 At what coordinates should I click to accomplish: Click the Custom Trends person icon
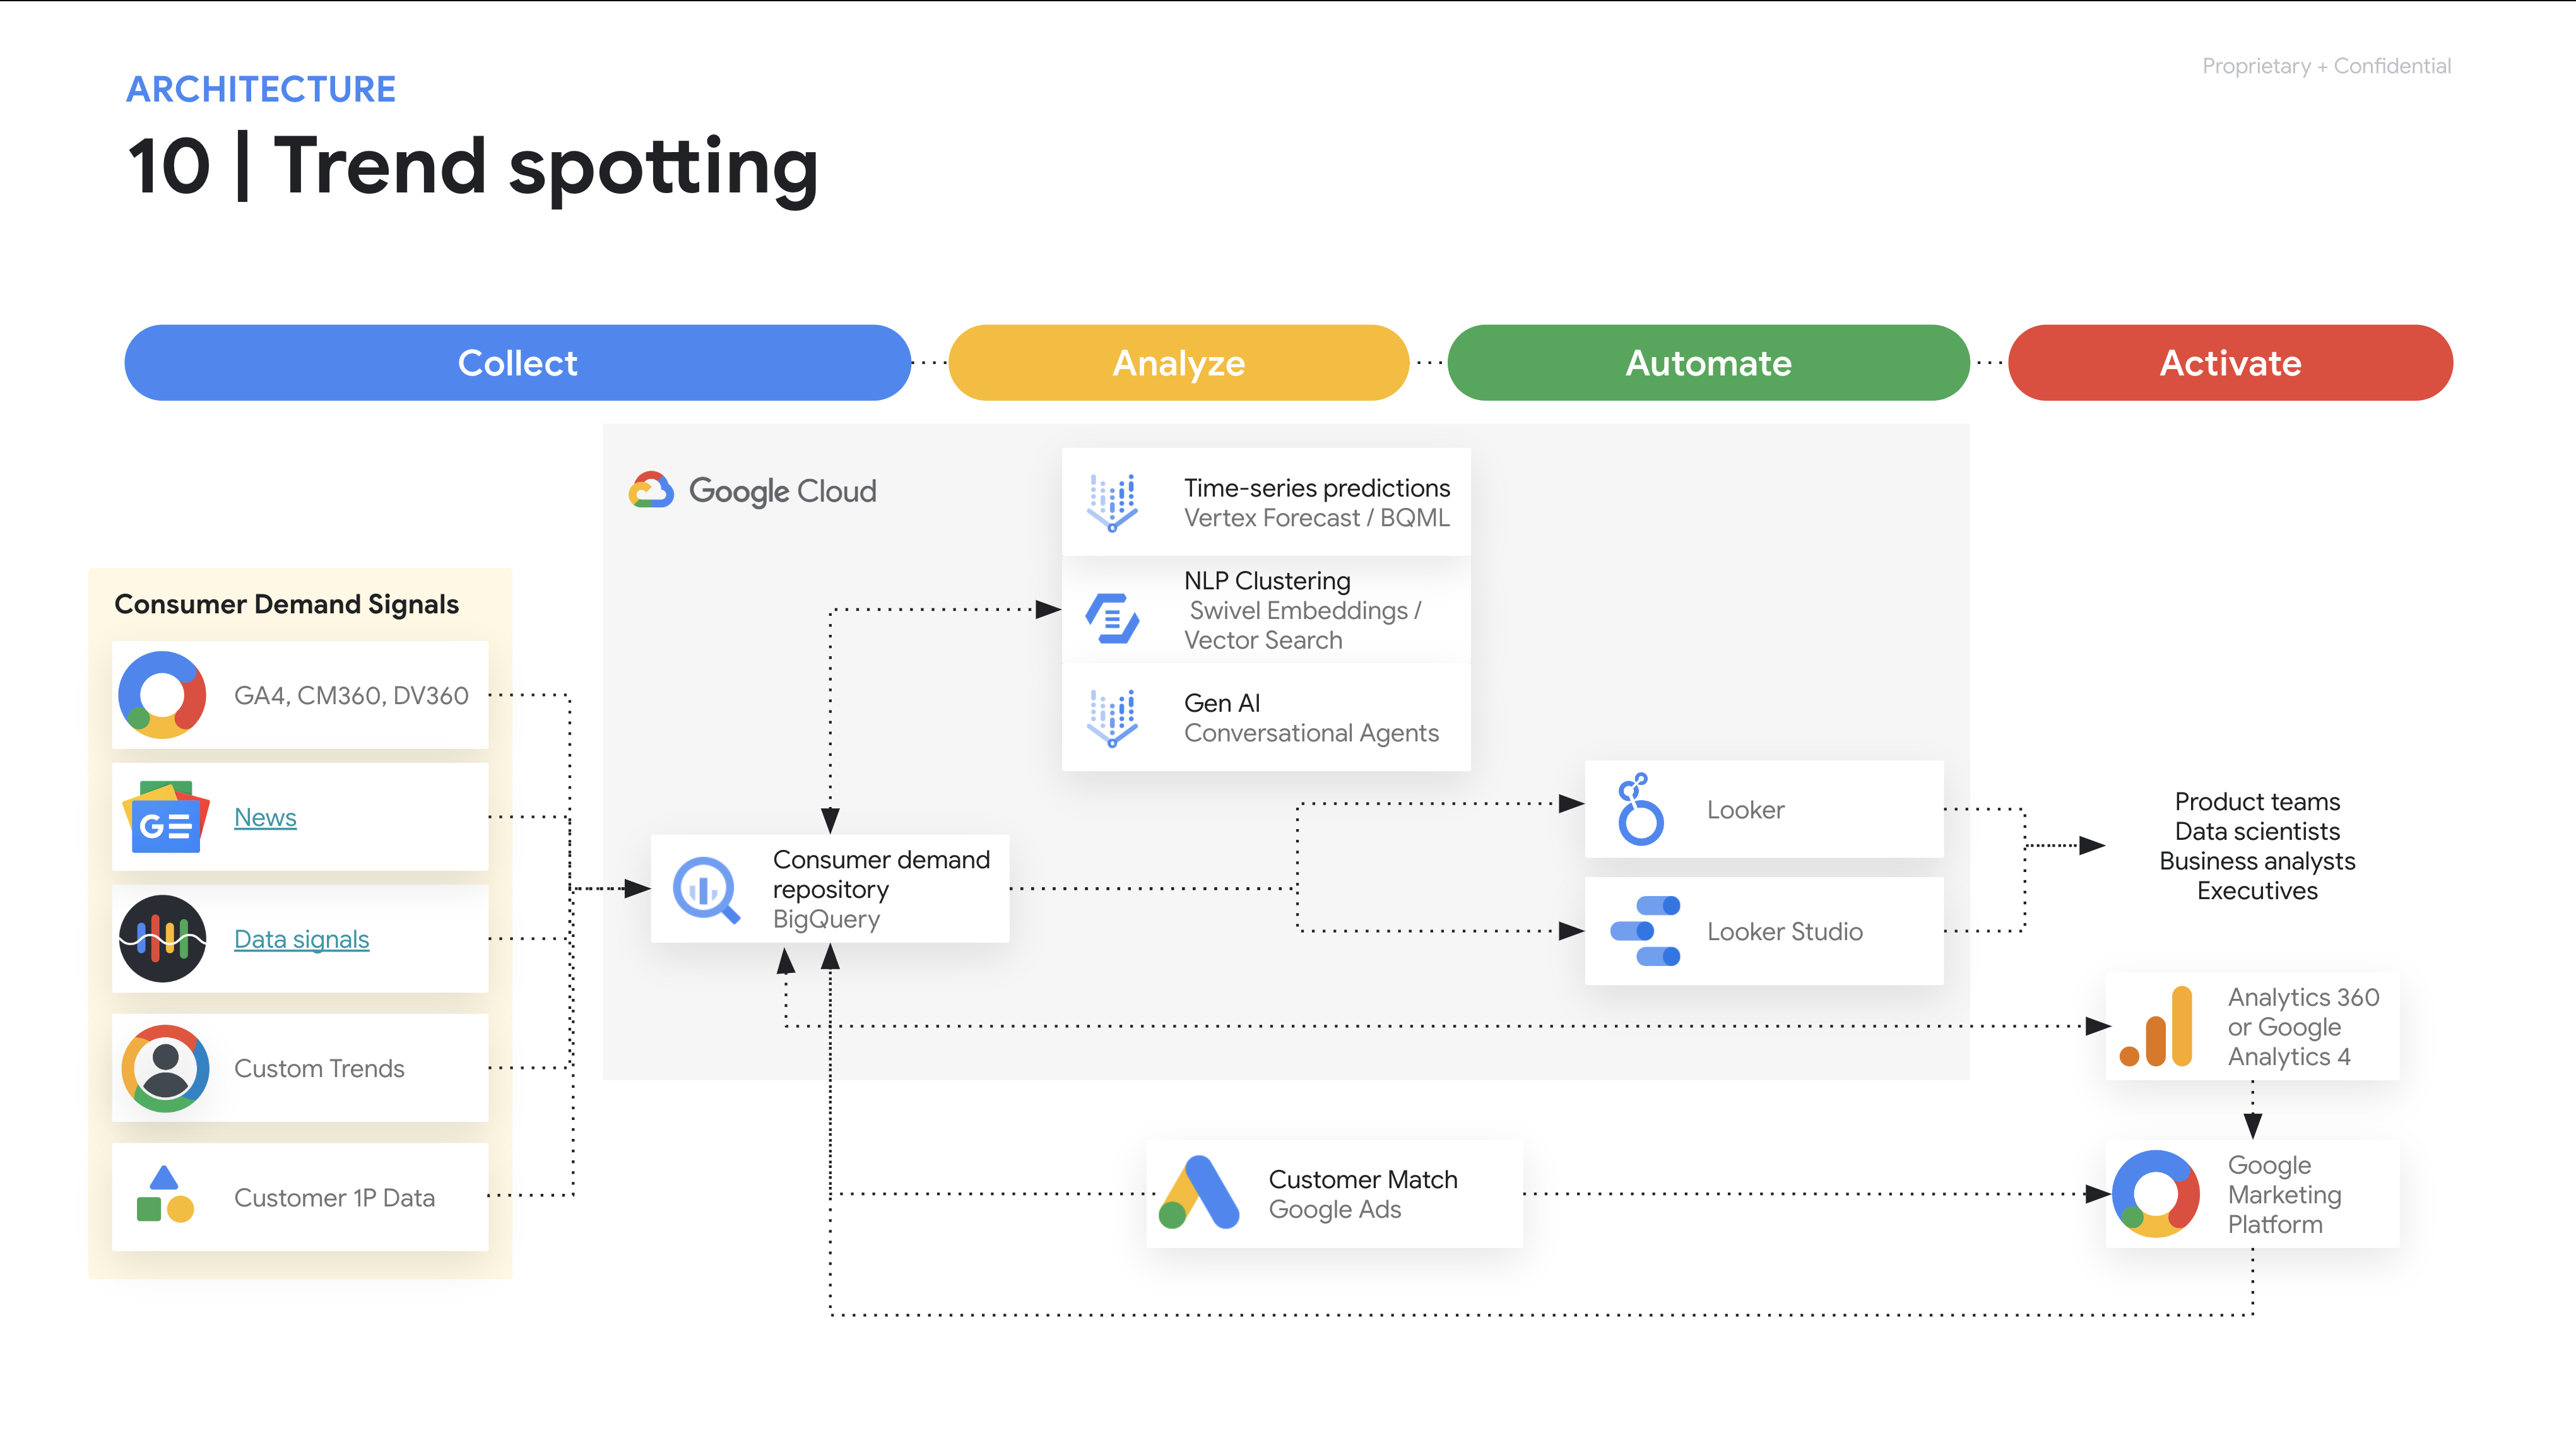coord(165,1068)
